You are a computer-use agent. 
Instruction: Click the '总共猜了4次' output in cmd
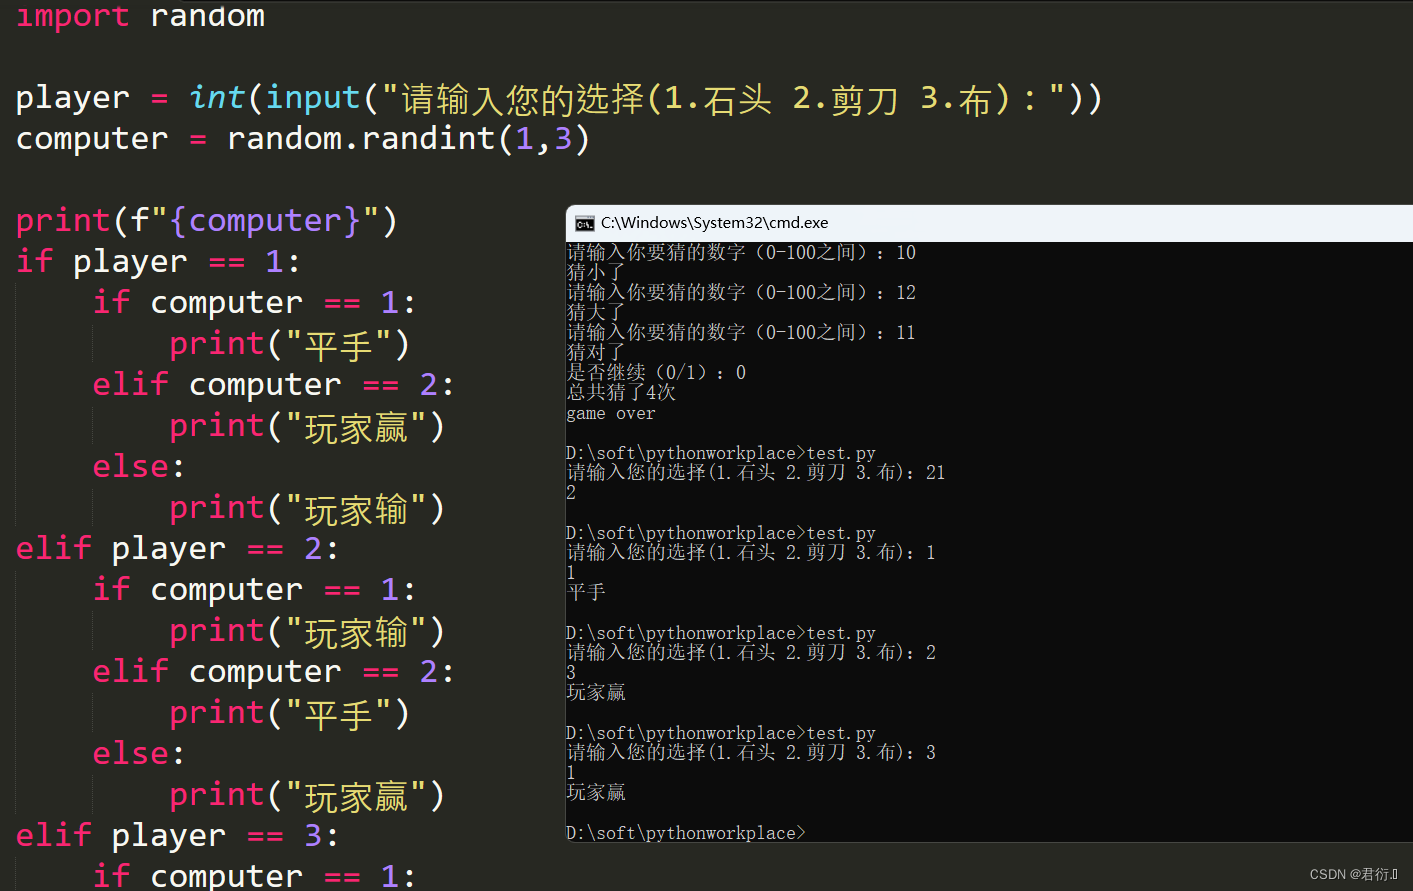point(621,392)
